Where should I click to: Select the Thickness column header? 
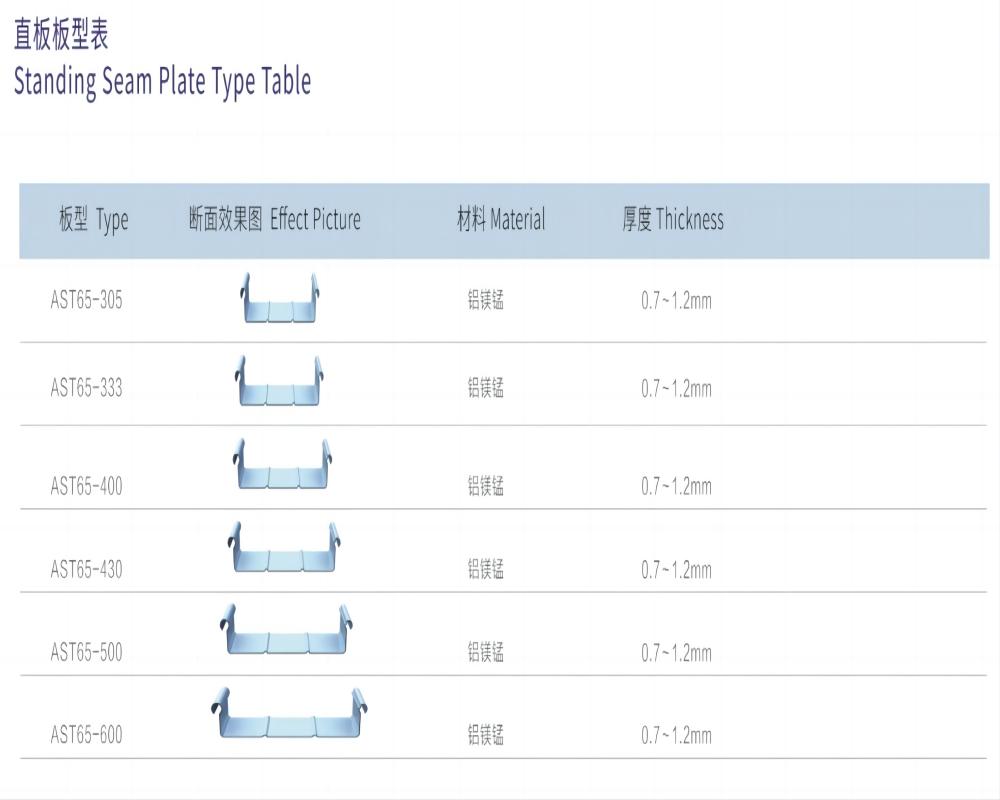(673, 220)
